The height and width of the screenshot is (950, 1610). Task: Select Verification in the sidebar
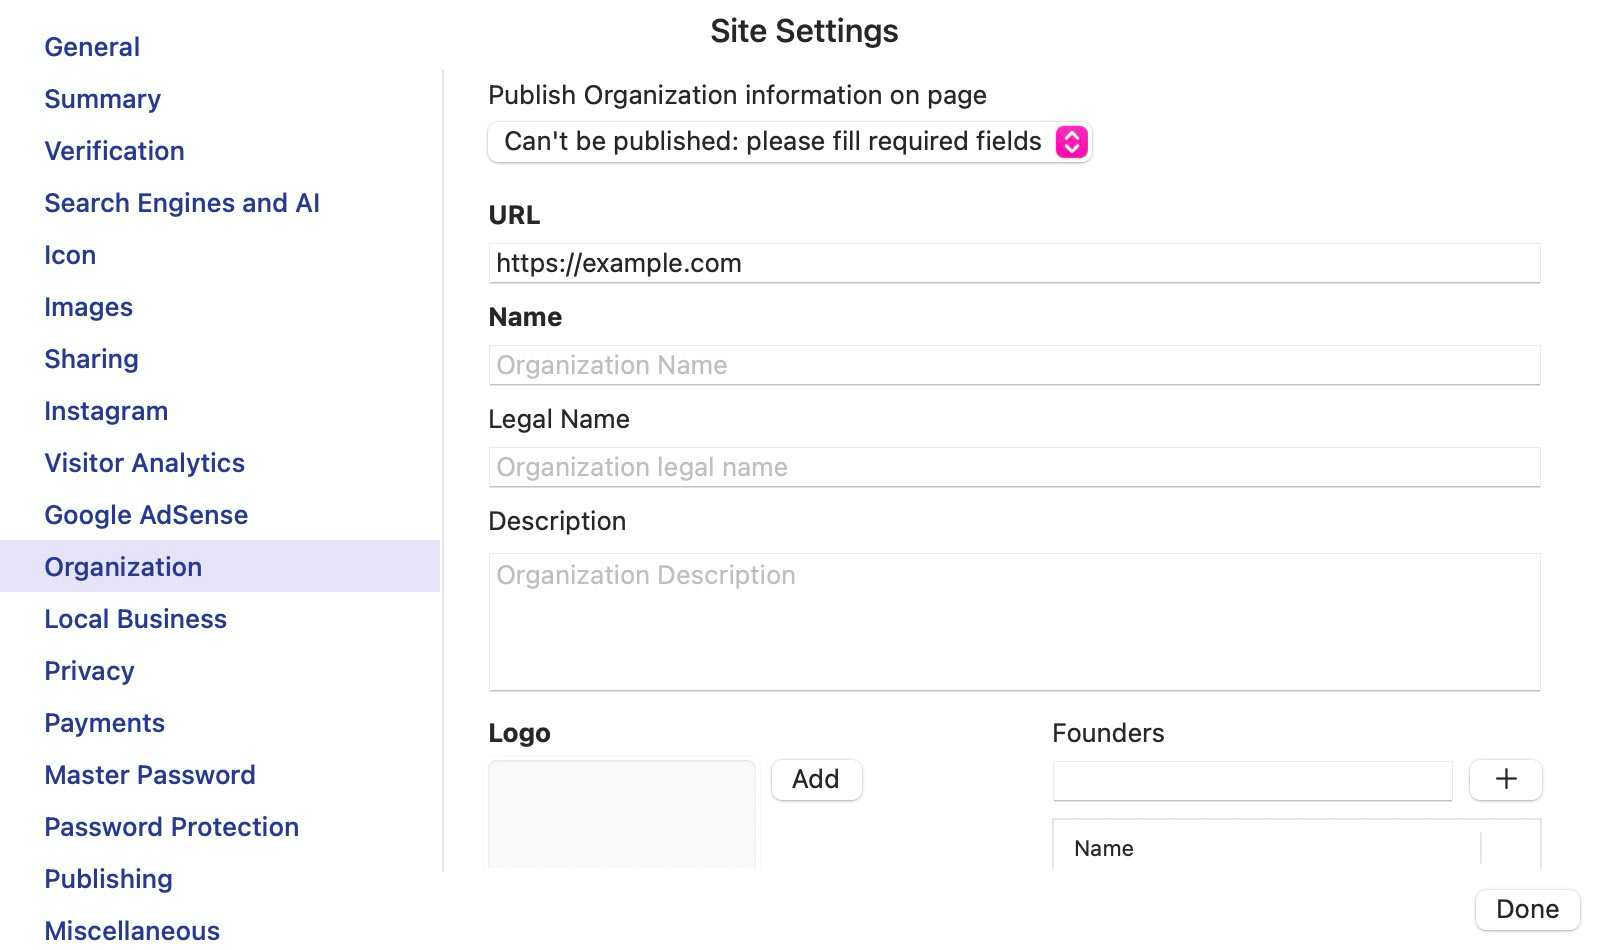[x=114, y=151]
